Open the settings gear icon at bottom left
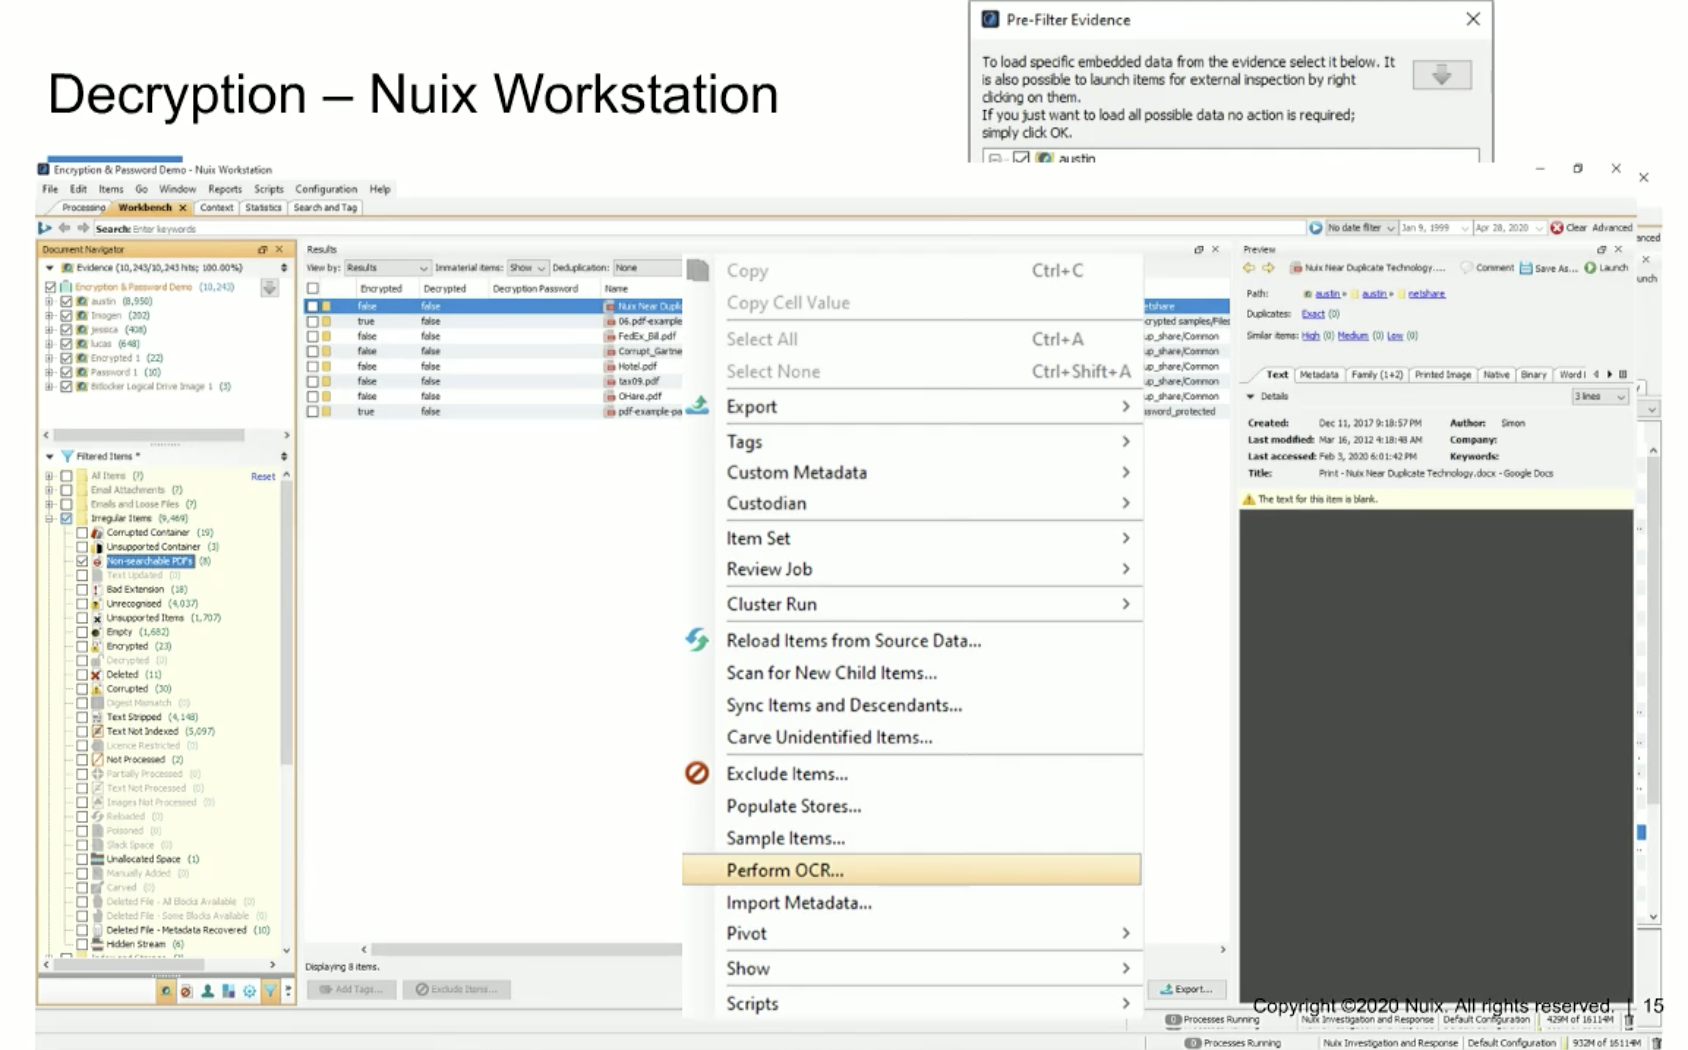The image size is (1688, 1050). (249, 990)
